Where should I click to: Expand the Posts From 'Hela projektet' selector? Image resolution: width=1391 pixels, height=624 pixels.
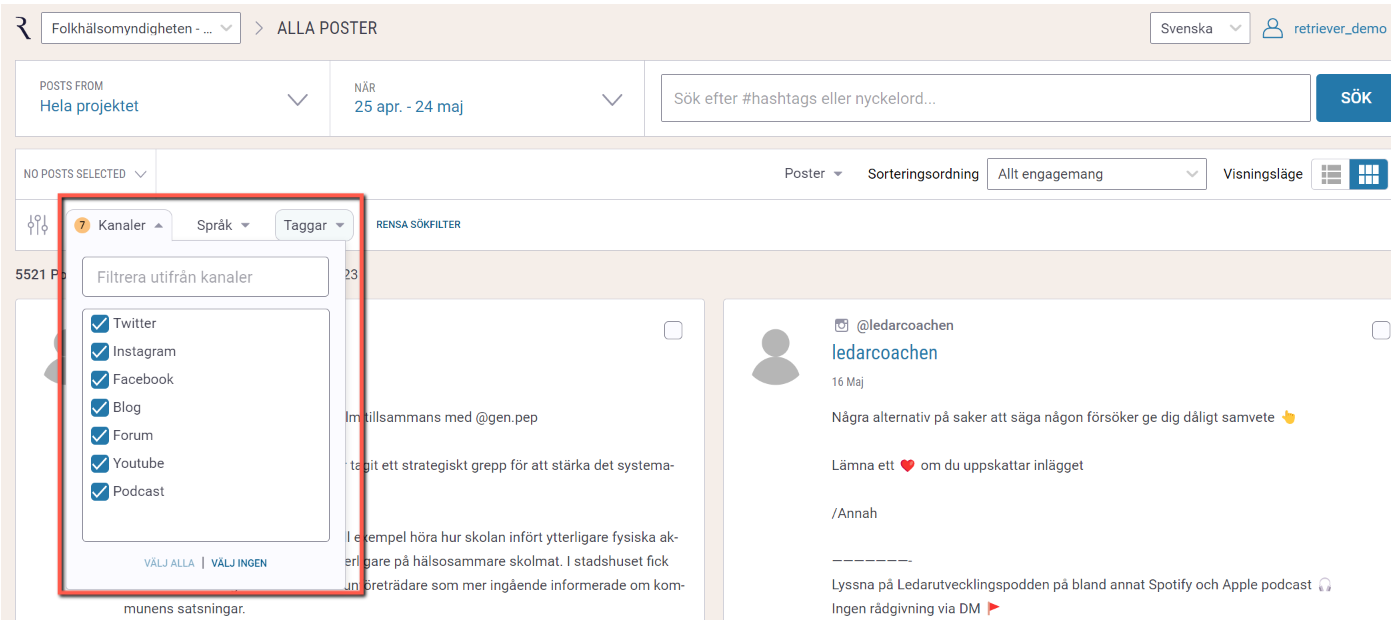173,98
